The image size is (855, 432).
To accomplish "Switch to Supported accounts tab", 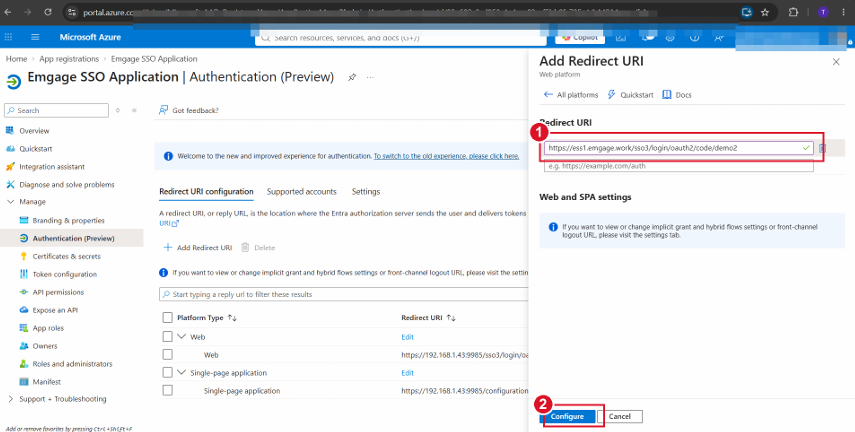I will click(x=302, y=192).
